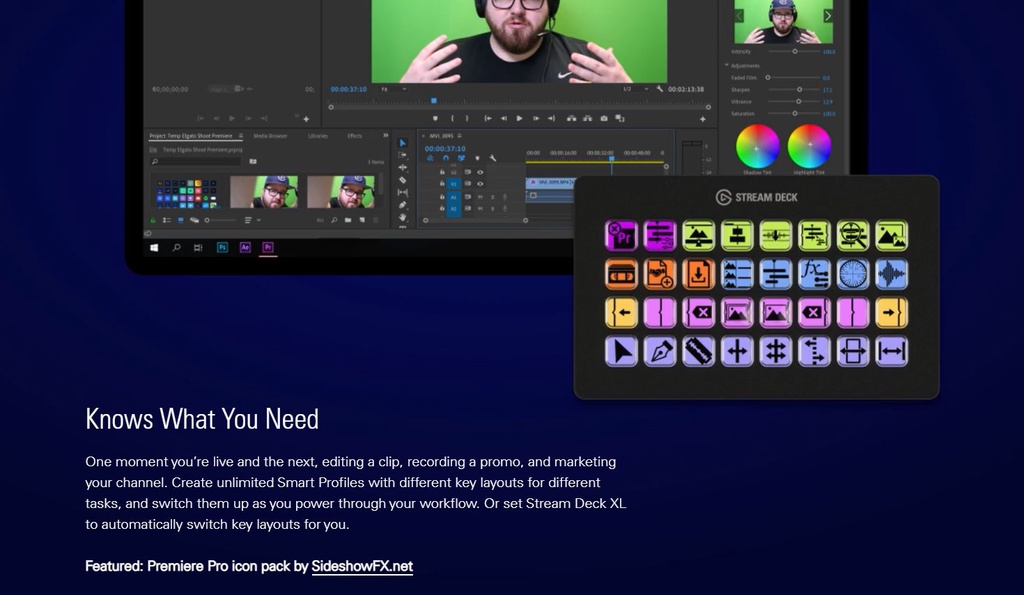Mute the A1 audio track

pos(480,197)
